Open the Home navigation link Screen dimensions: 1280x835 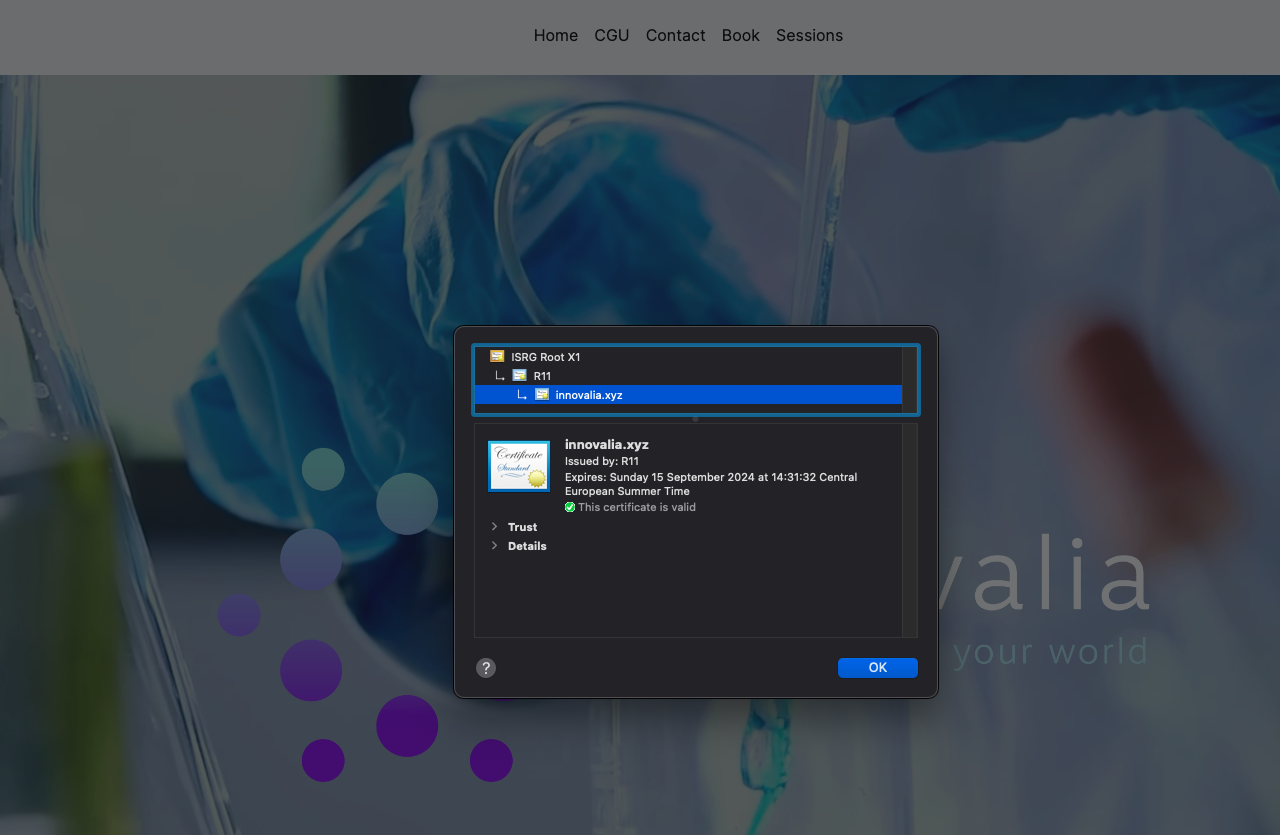tap(555, 35)
